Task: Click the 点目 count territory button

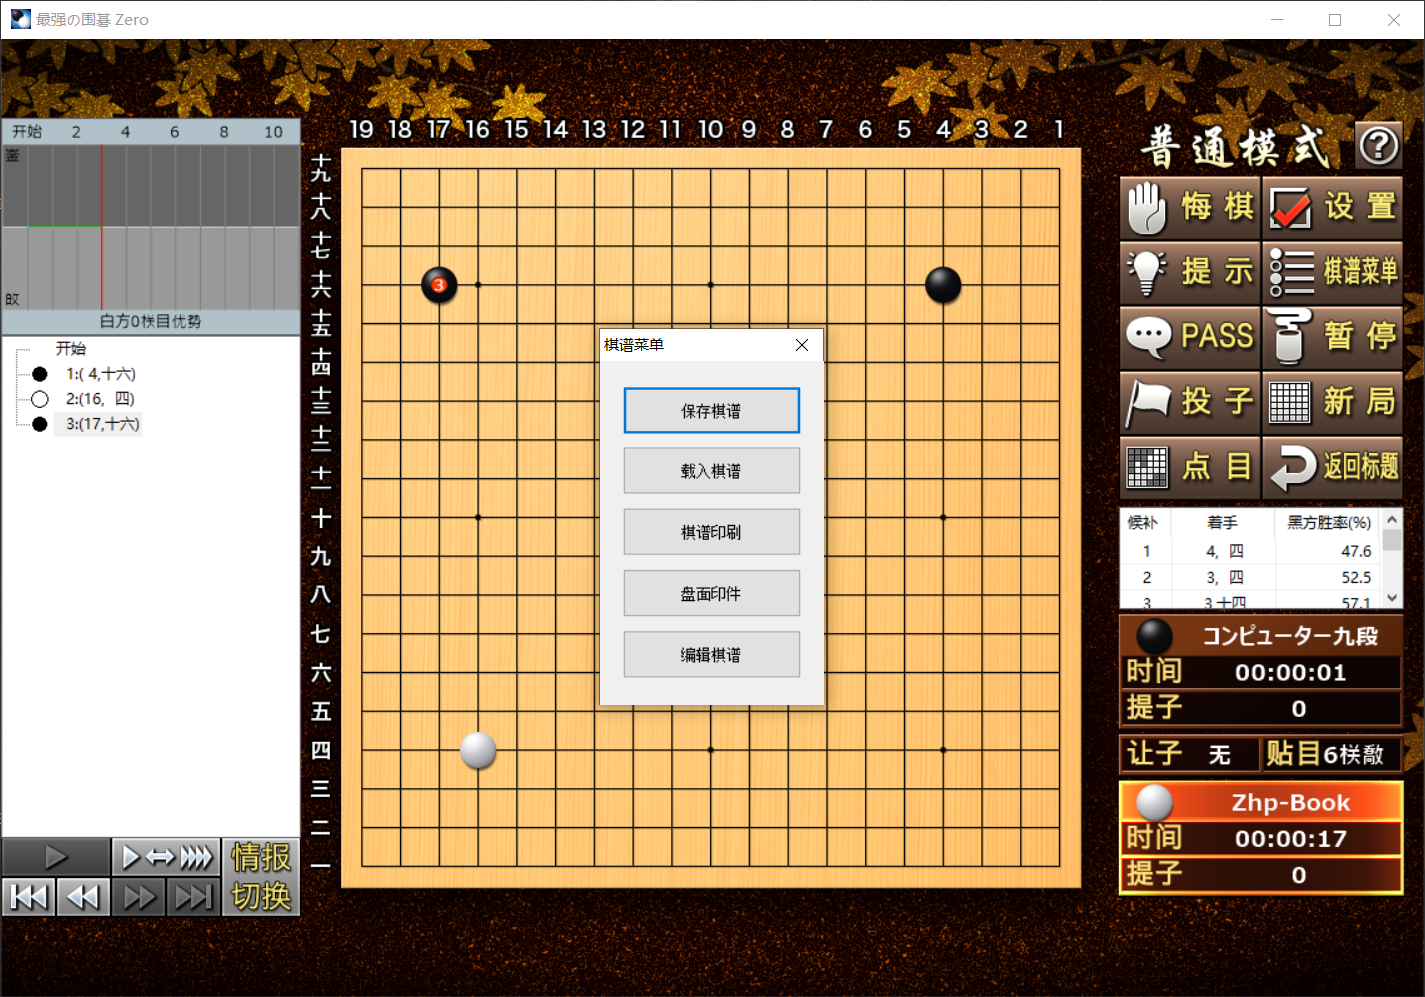Action: click(x=1190, y=467)
